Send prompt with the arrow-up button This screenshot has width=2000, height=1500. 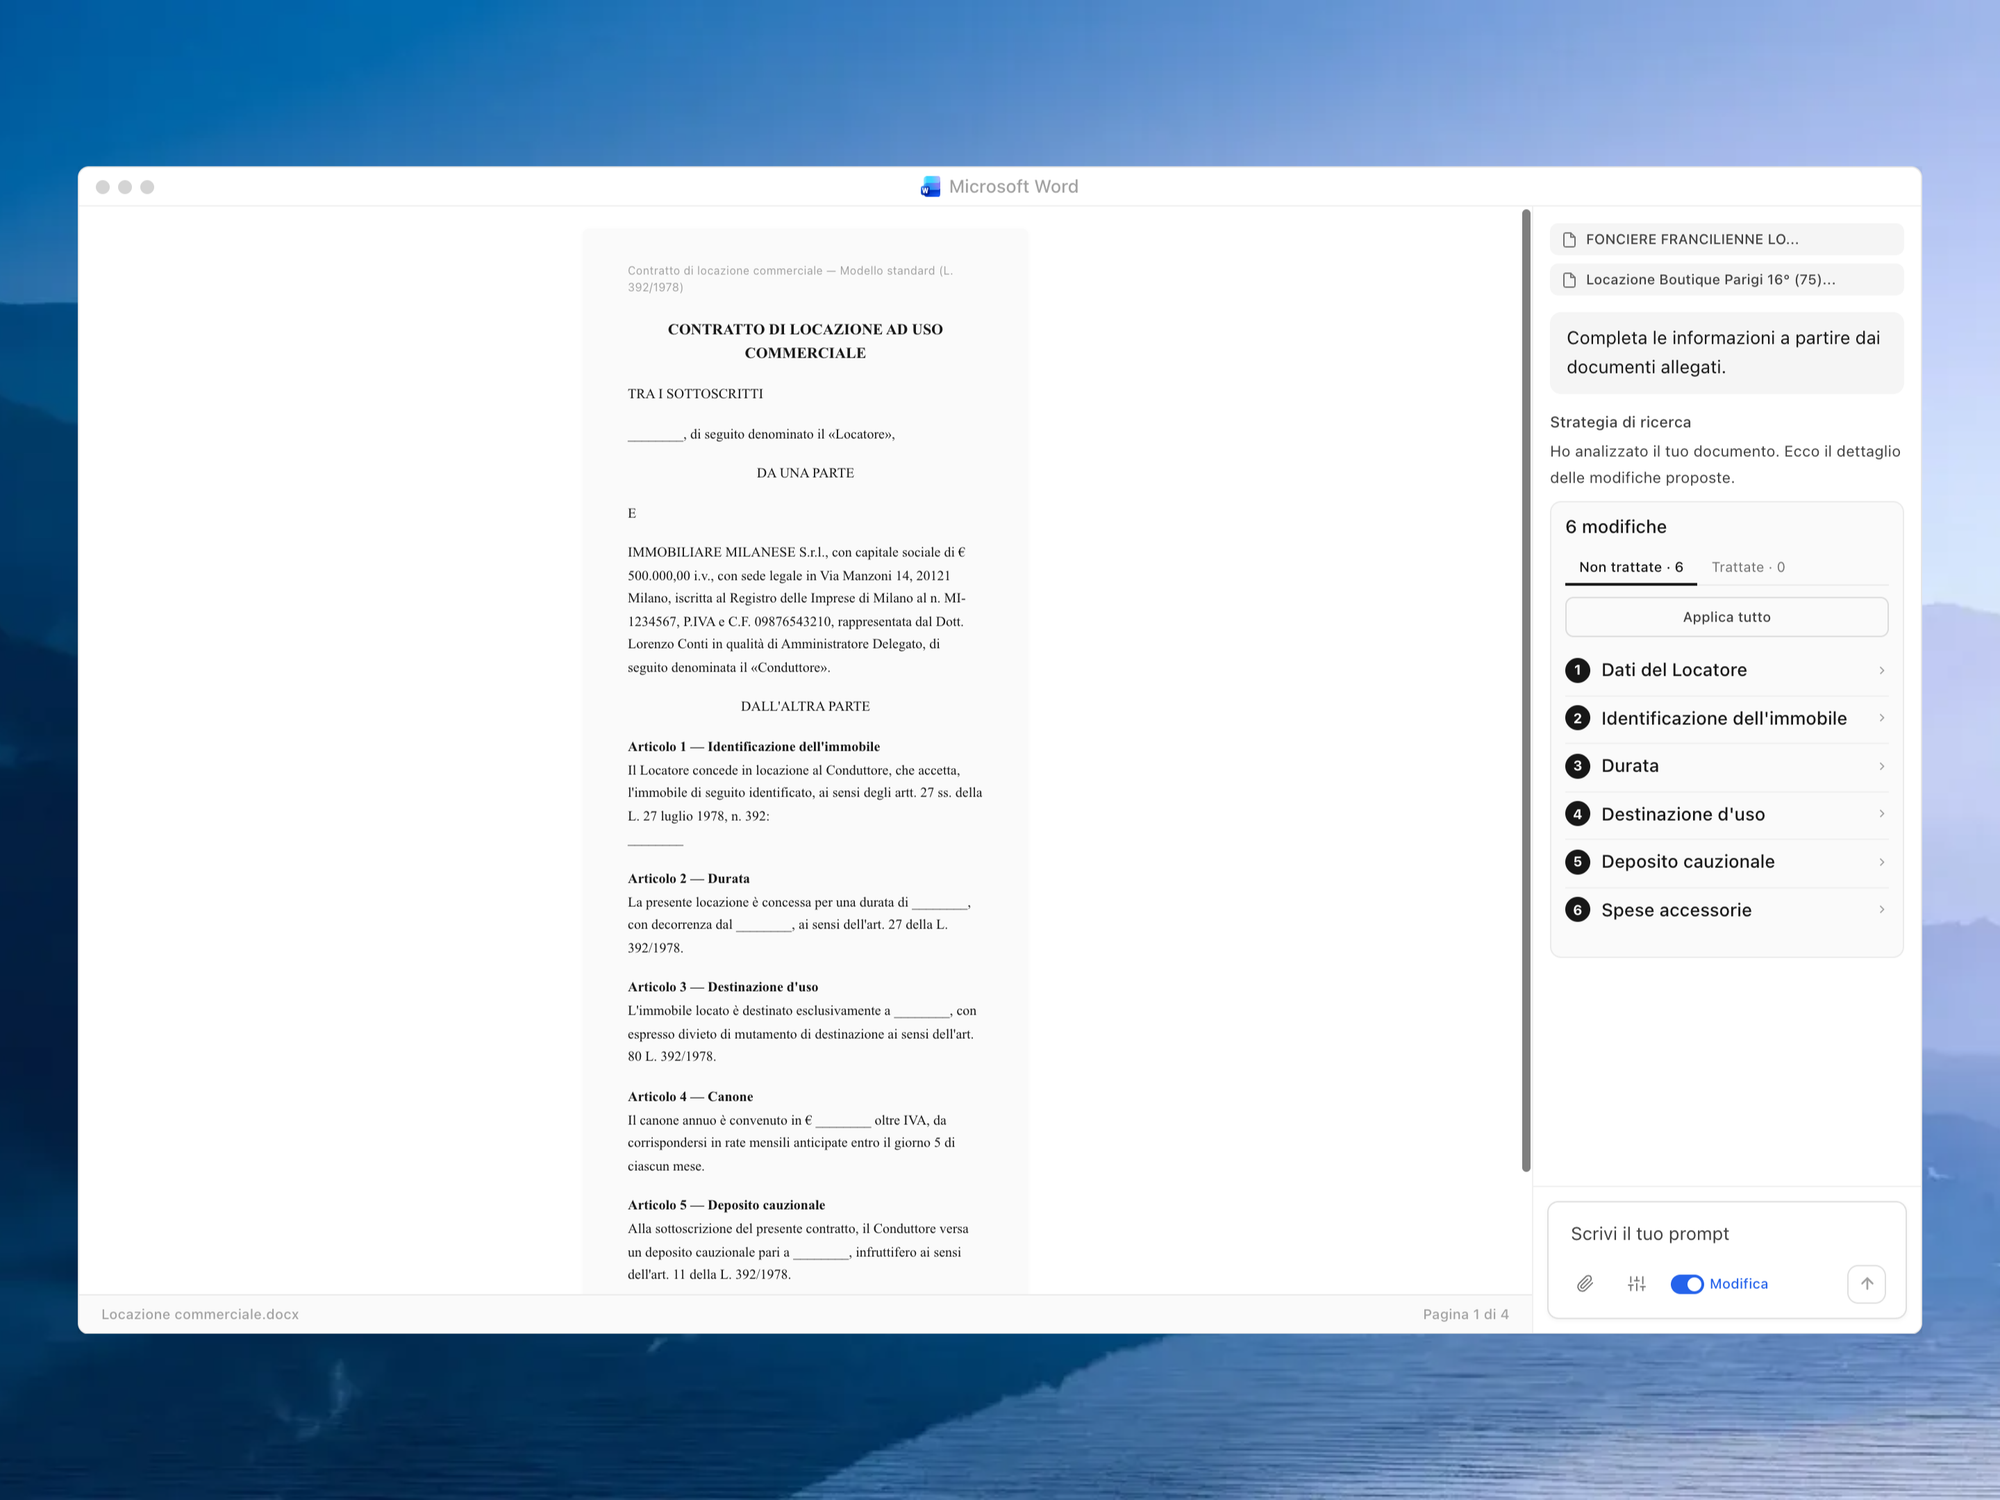tap(1866, 1284)
